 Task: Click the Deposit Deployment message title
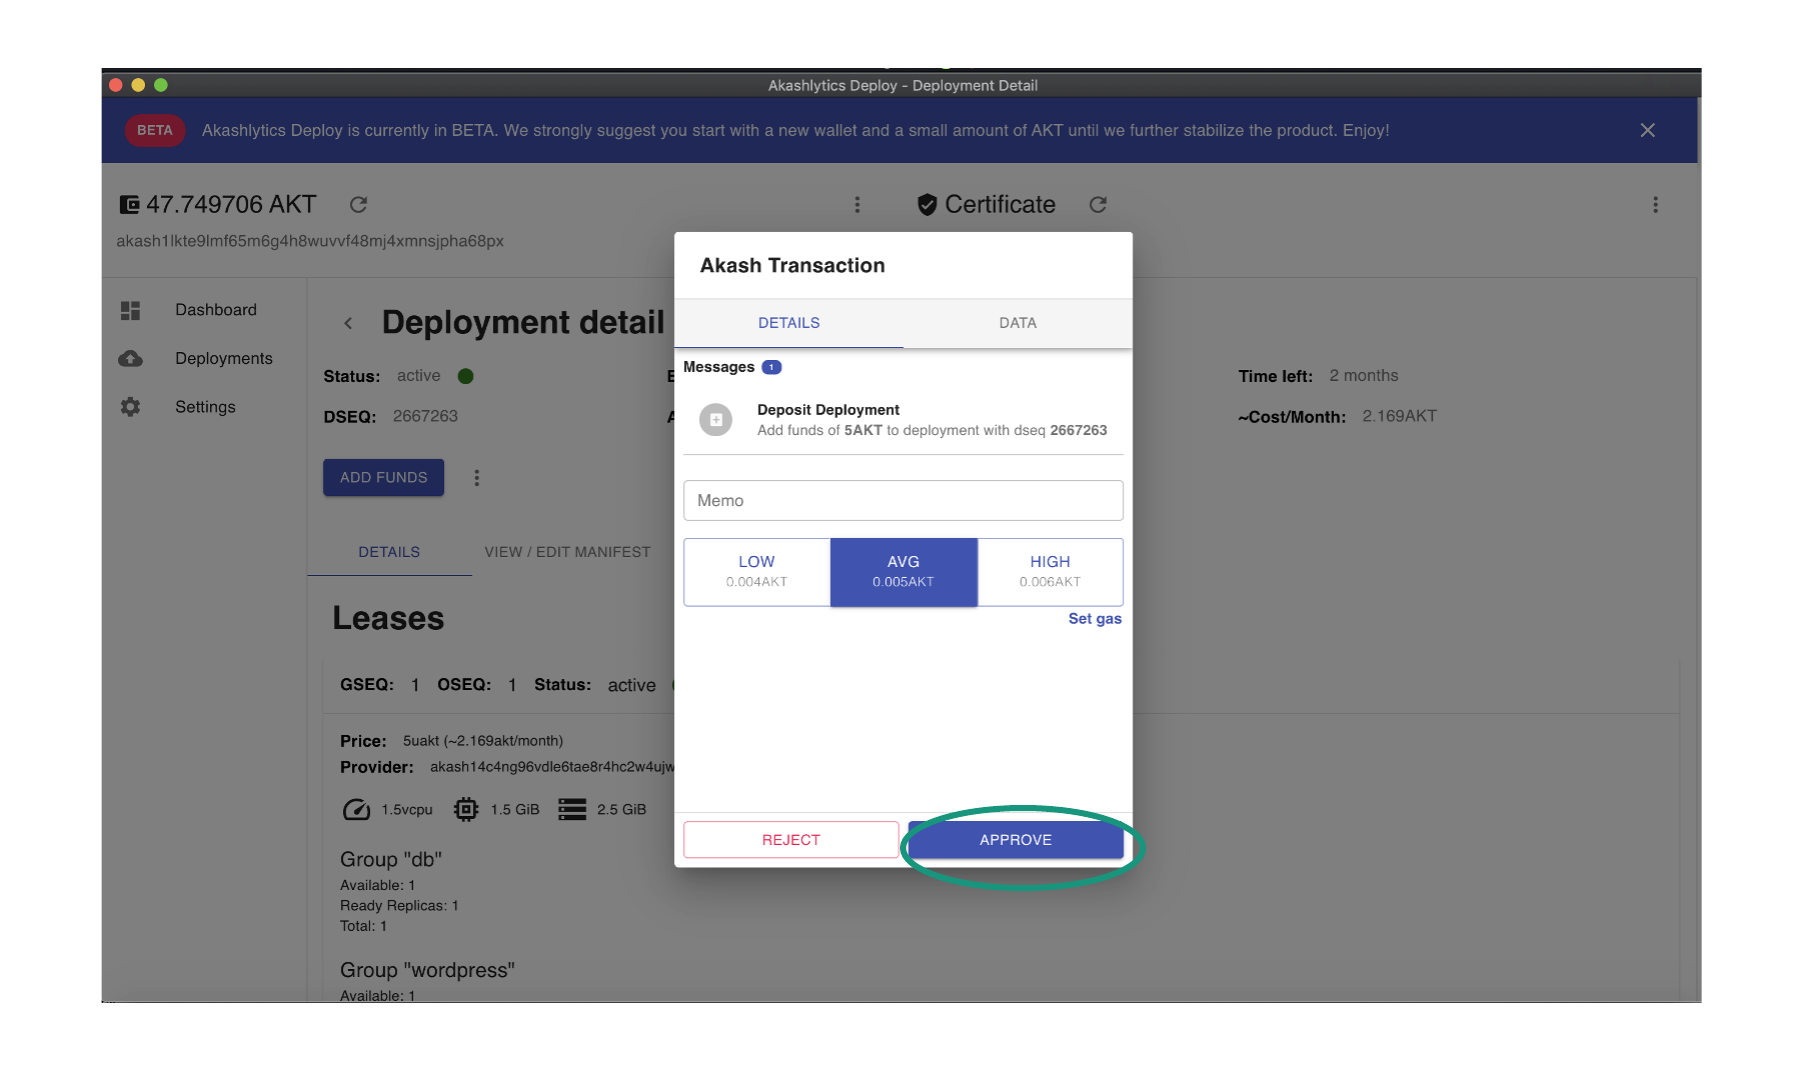pos(828,410)
